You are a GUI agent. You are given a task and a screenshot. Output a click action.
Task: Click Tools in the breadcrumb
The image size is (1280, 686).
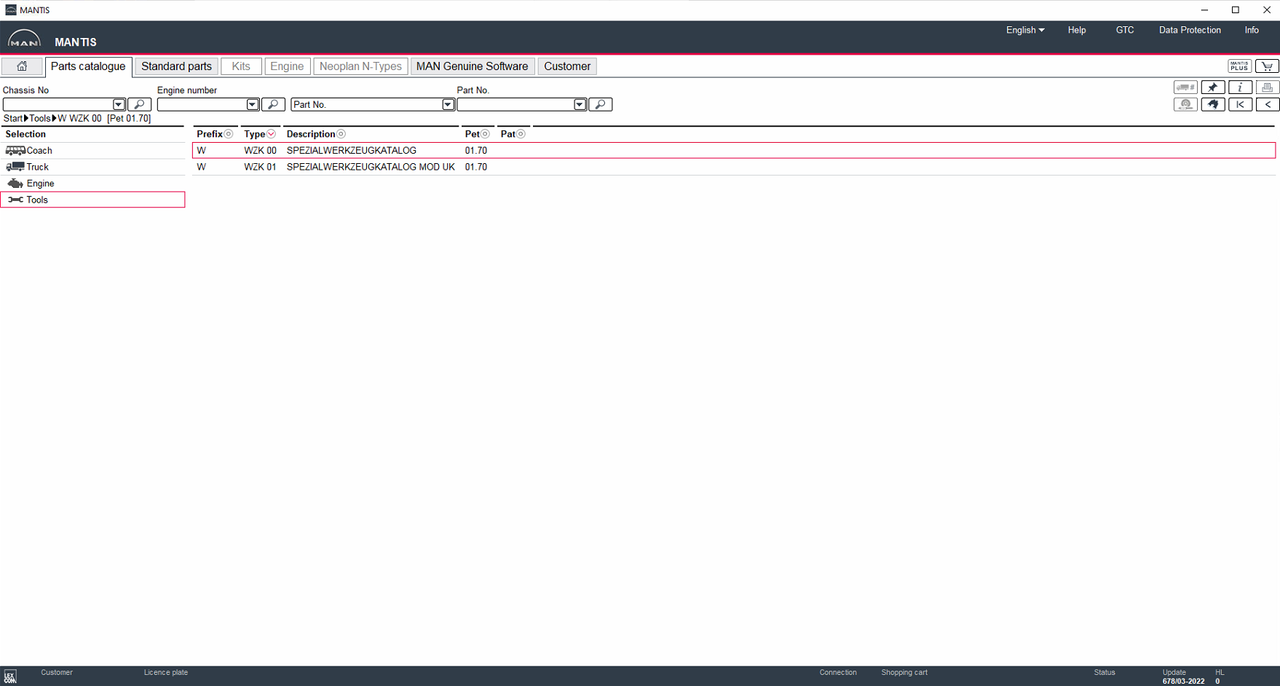coord(40,119)
